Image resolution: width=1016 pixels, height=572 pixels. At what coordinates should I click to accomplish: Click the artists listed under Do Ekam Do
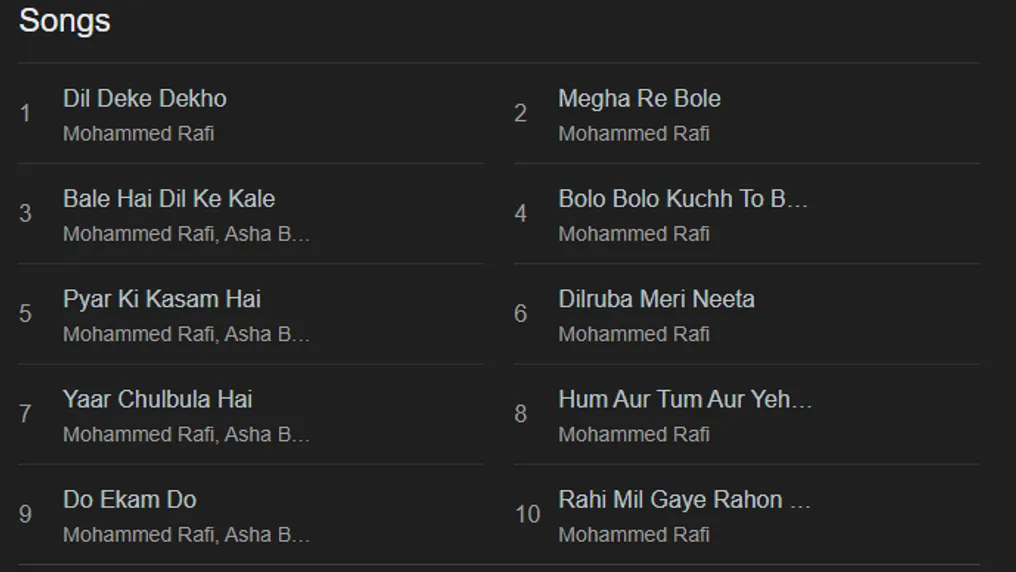[x=186, y=535]
